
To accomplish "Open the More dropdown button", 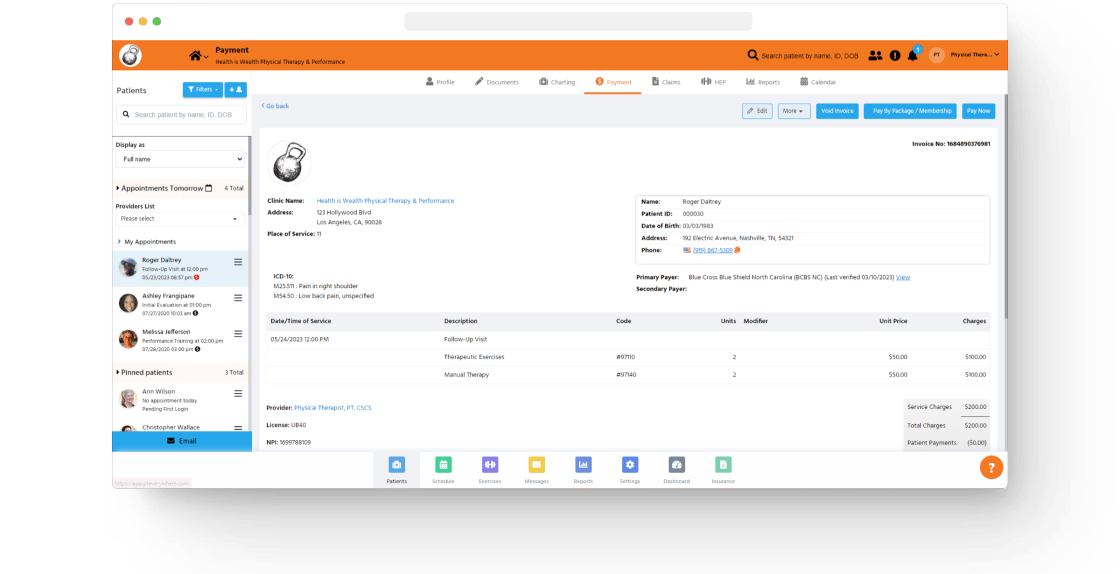I will 794,111.
